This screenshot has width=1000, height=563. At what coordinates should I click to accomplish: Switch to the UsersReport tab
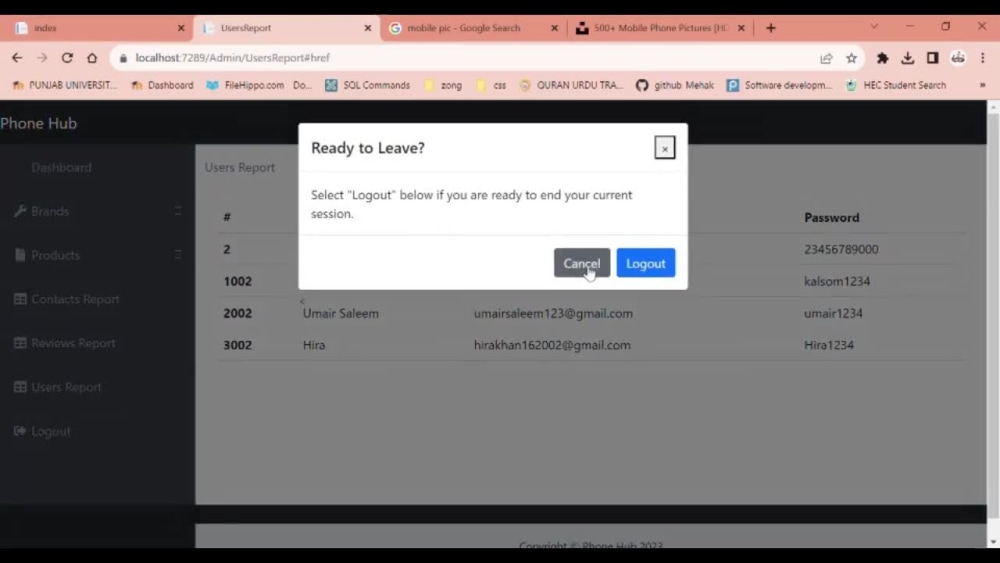coord(287,28)
